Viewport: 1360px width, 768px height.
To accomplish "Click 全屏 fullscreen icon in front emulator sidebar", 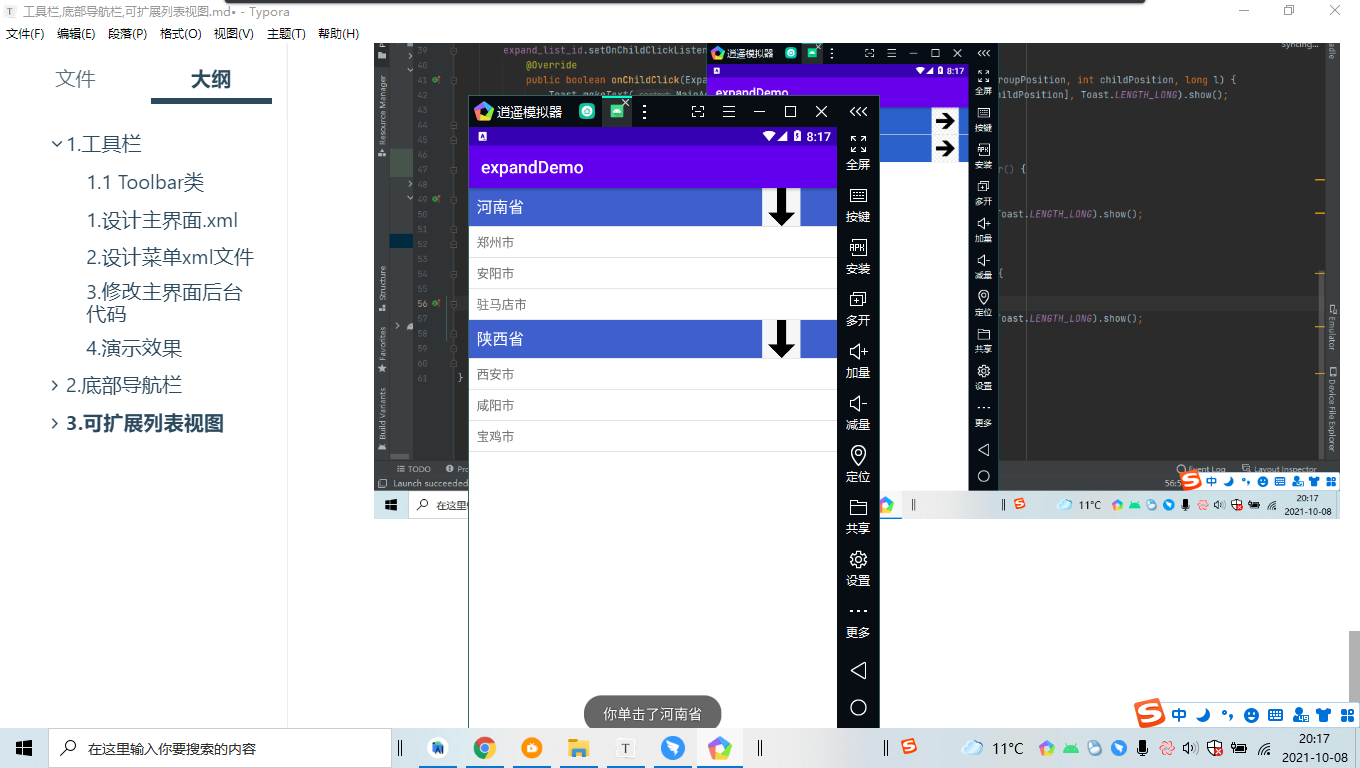I will click(858, 144).
